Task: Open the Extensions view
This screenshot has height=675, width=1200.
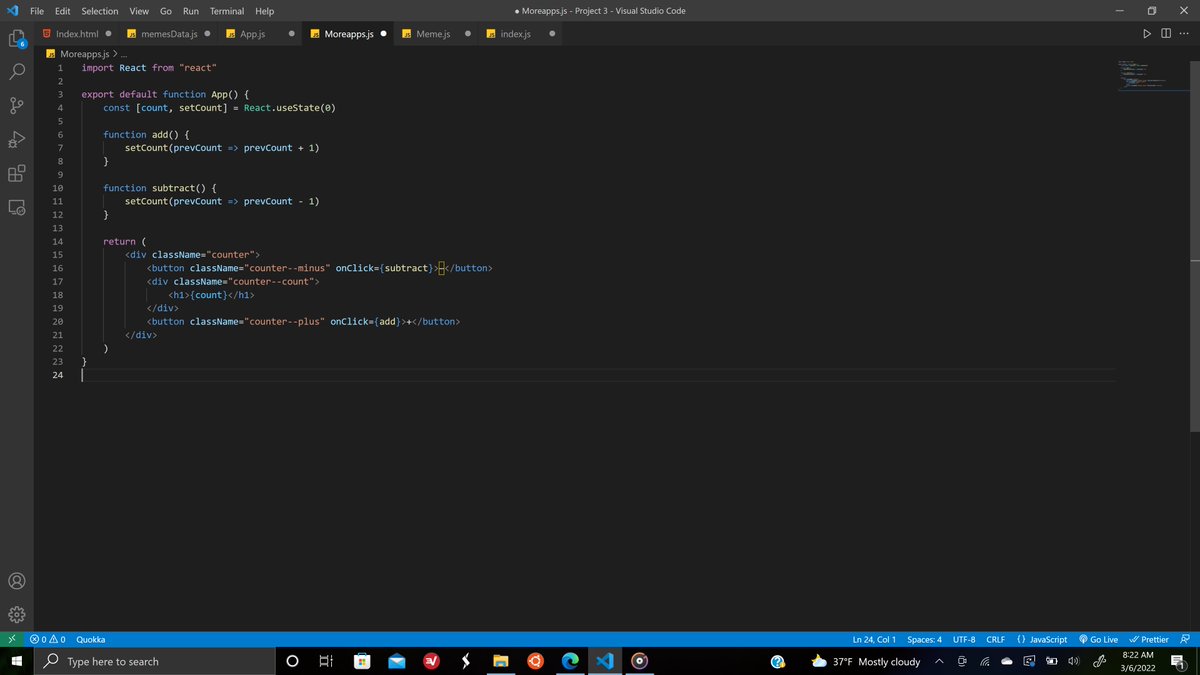Action: 17,173
